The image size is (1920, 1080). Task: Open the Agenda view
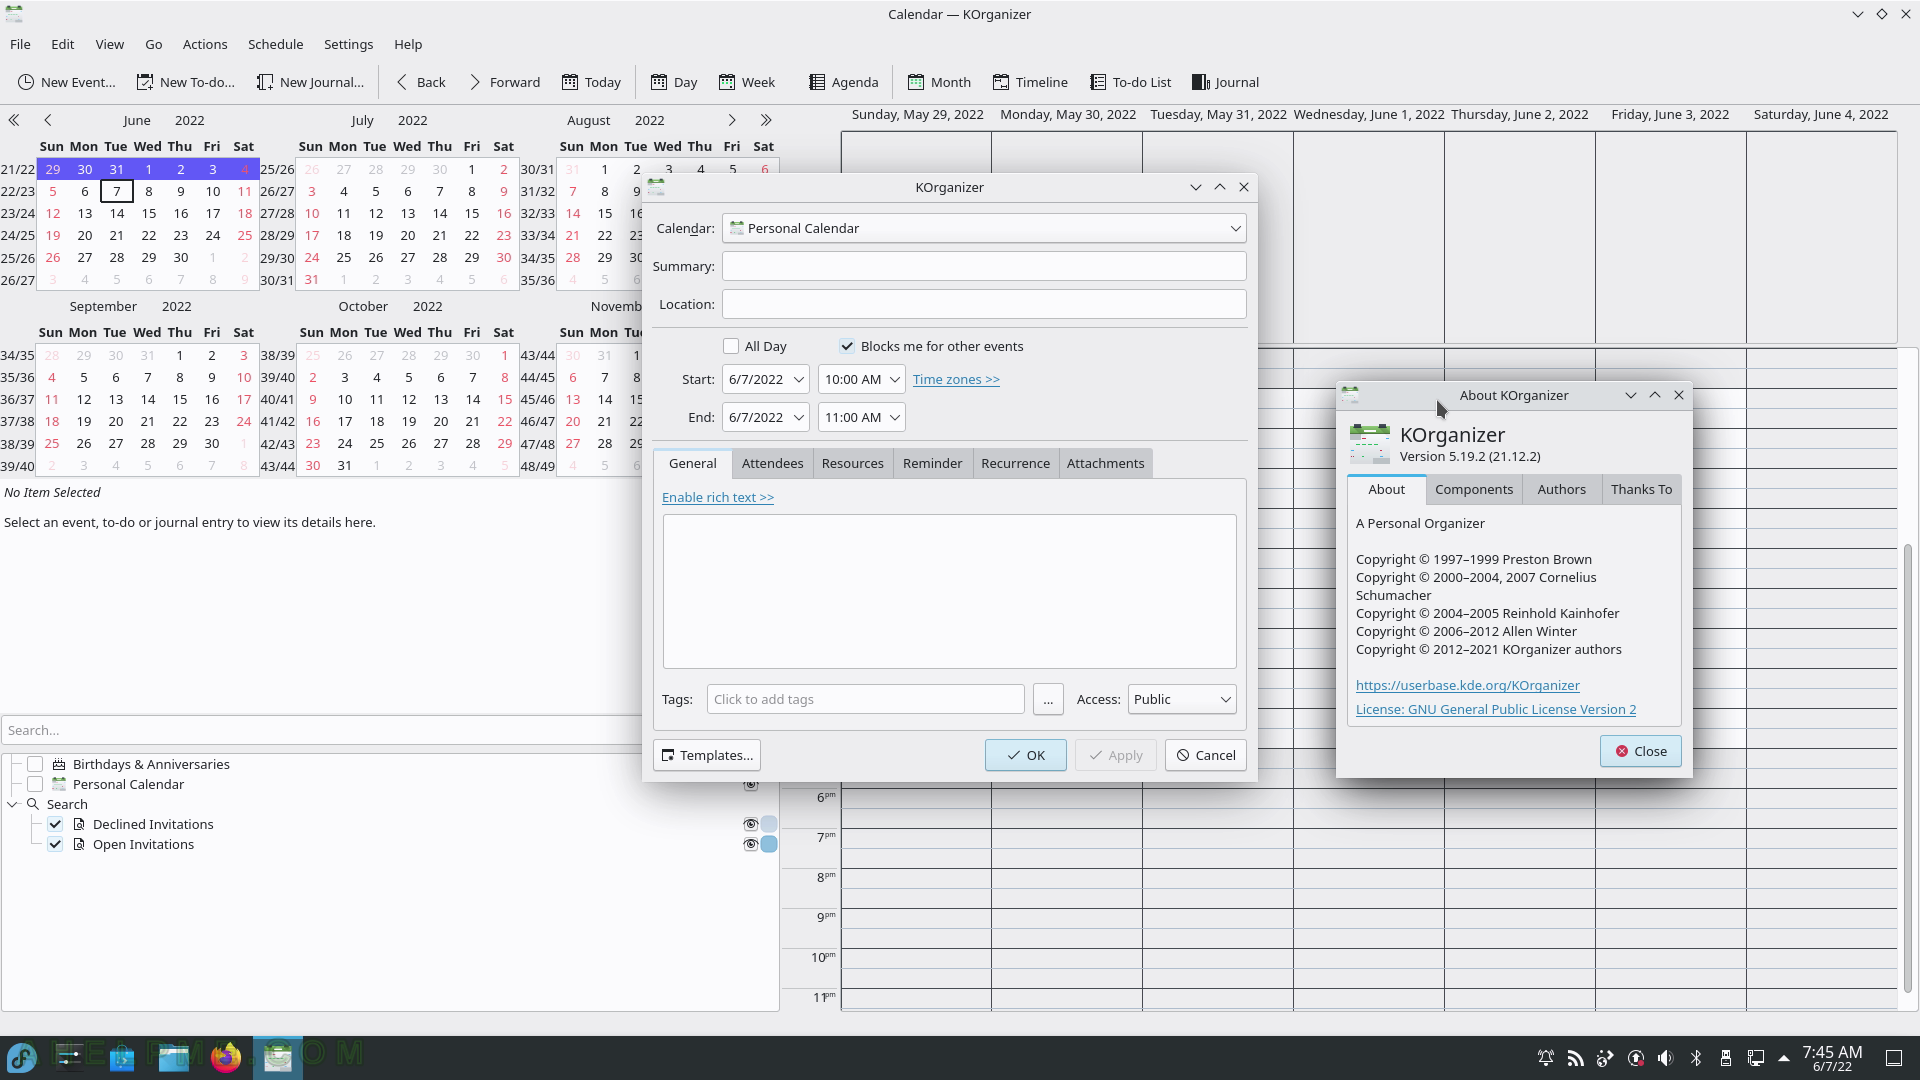[x=843, y=82]
